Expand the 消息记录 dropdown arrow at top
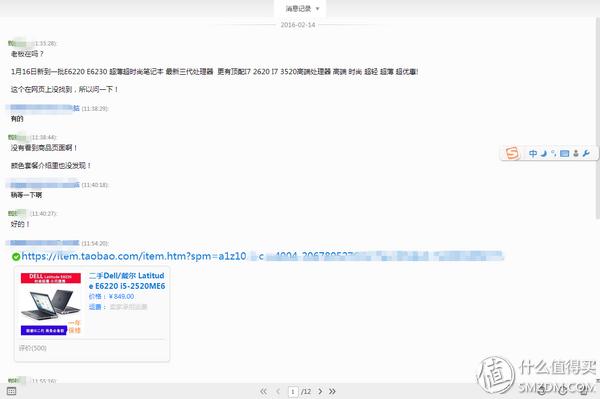Screen dimensions: 600x399 317,9
